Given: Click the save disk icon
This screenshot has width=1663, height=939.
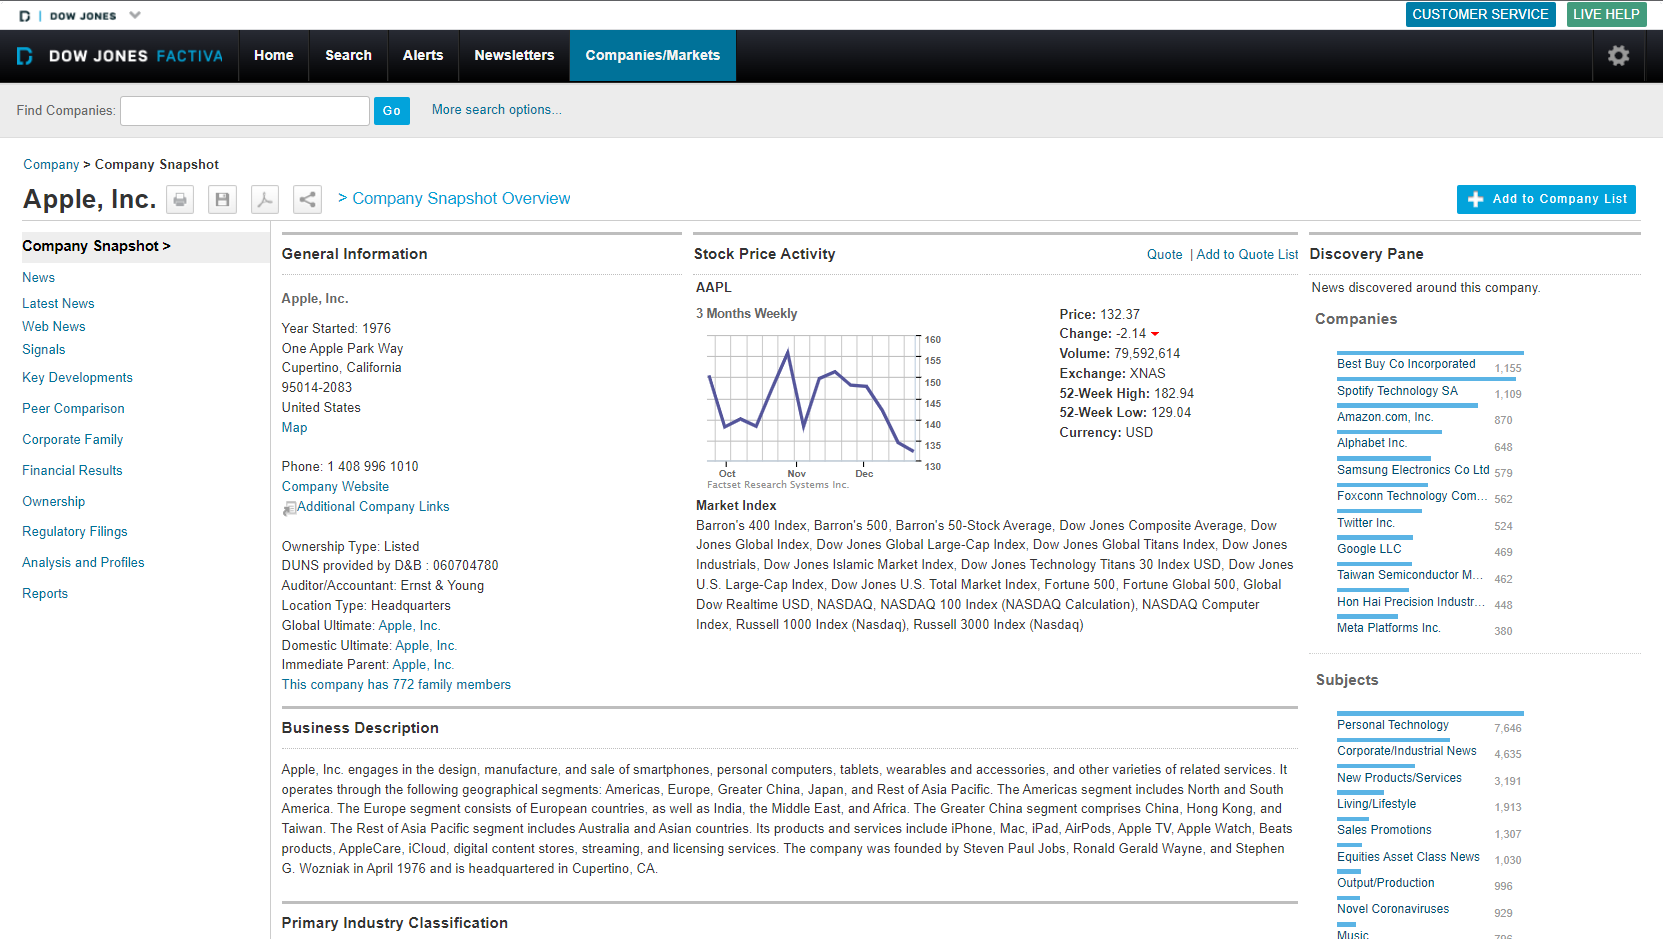Looking at the screenshot, I should tap(222, 200).
